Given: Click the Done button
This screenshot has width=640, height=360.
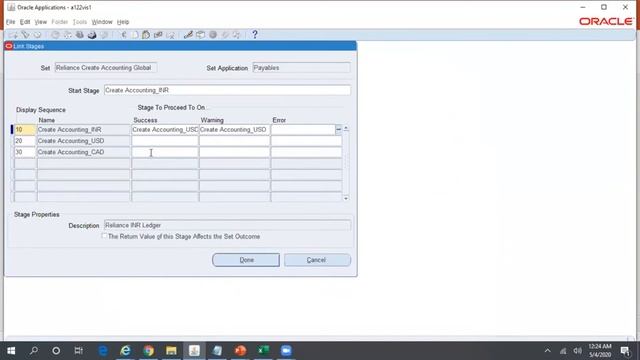Looking at the screenshot, I should [246, 260].
